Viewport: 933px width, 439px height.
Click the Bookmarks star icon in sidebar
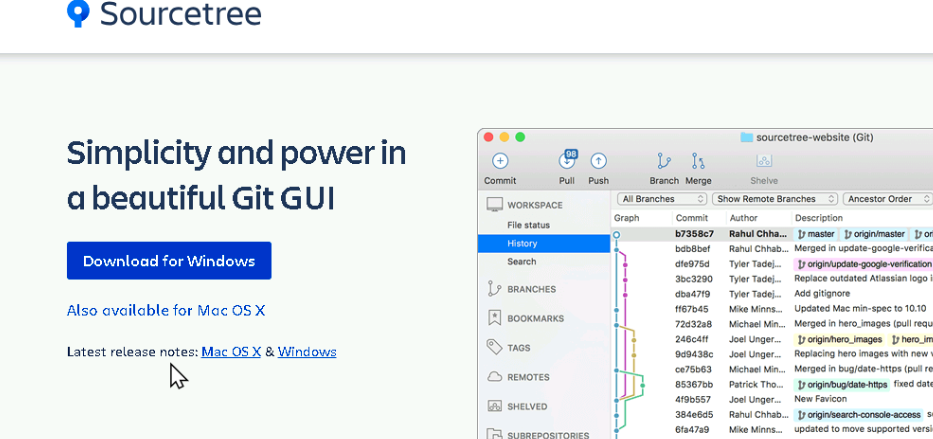tap(494, 318)
